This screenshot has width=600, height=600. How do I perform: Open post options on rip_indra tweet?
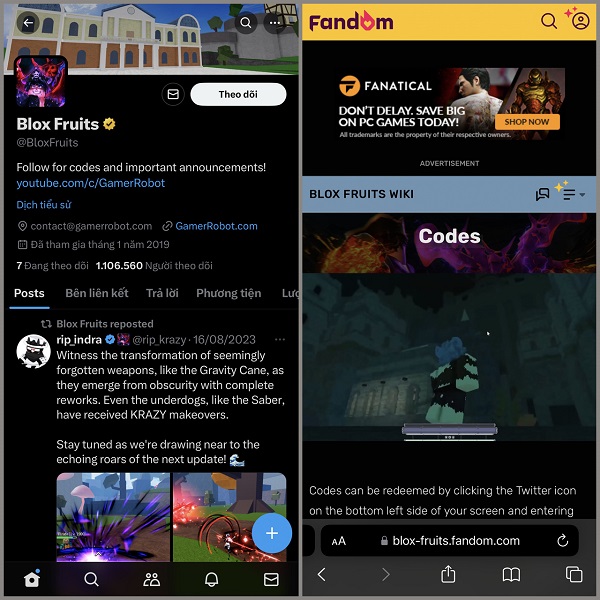[280, 339]
